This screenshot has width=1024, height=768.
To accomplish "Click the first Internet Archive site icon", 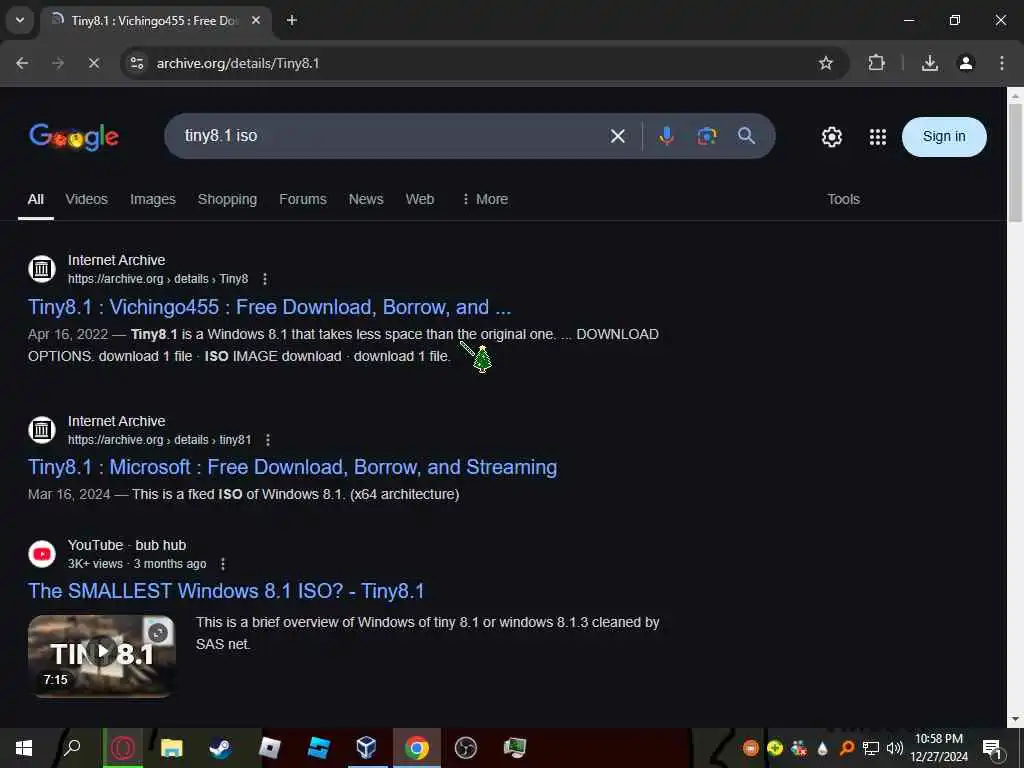I will tap(42, 268).
